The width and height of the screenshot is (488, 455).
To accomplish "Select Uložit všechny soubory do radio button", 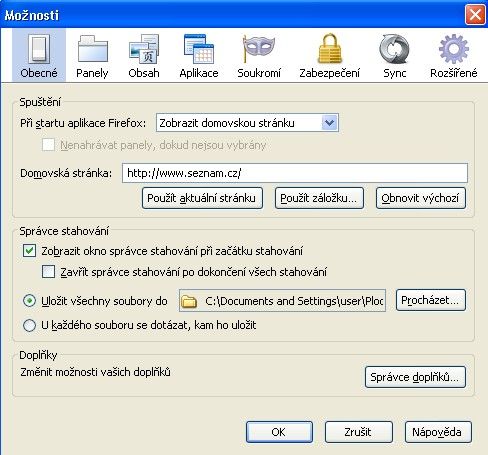I will pyautogui.click(x=29, y=301).
